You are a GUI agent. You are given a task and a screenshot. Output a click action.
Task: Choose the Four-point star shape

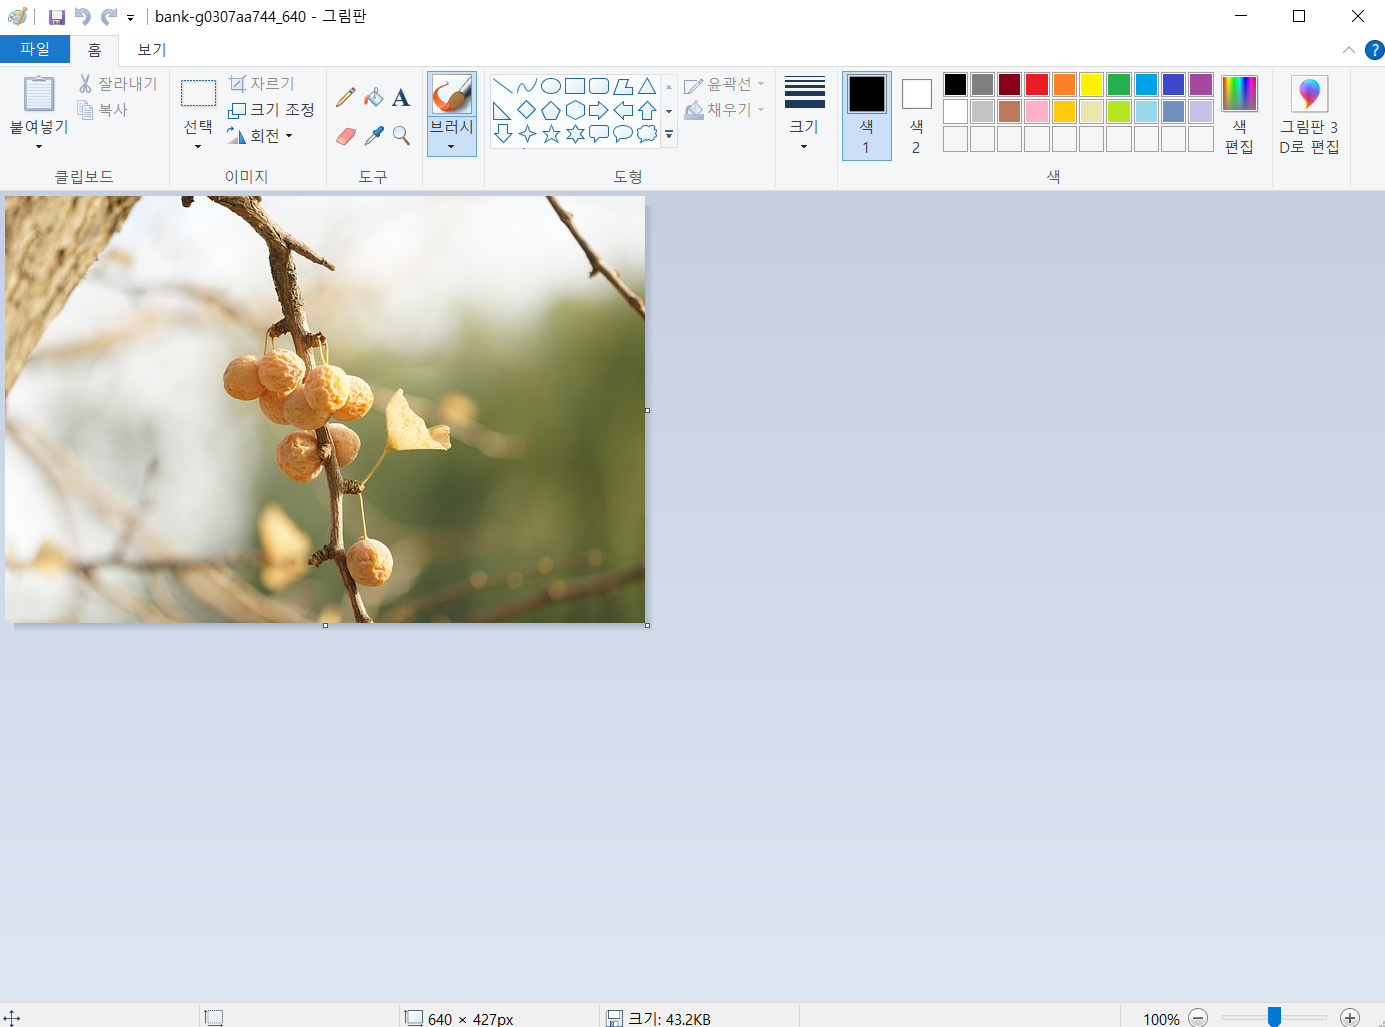coord(527,134)
